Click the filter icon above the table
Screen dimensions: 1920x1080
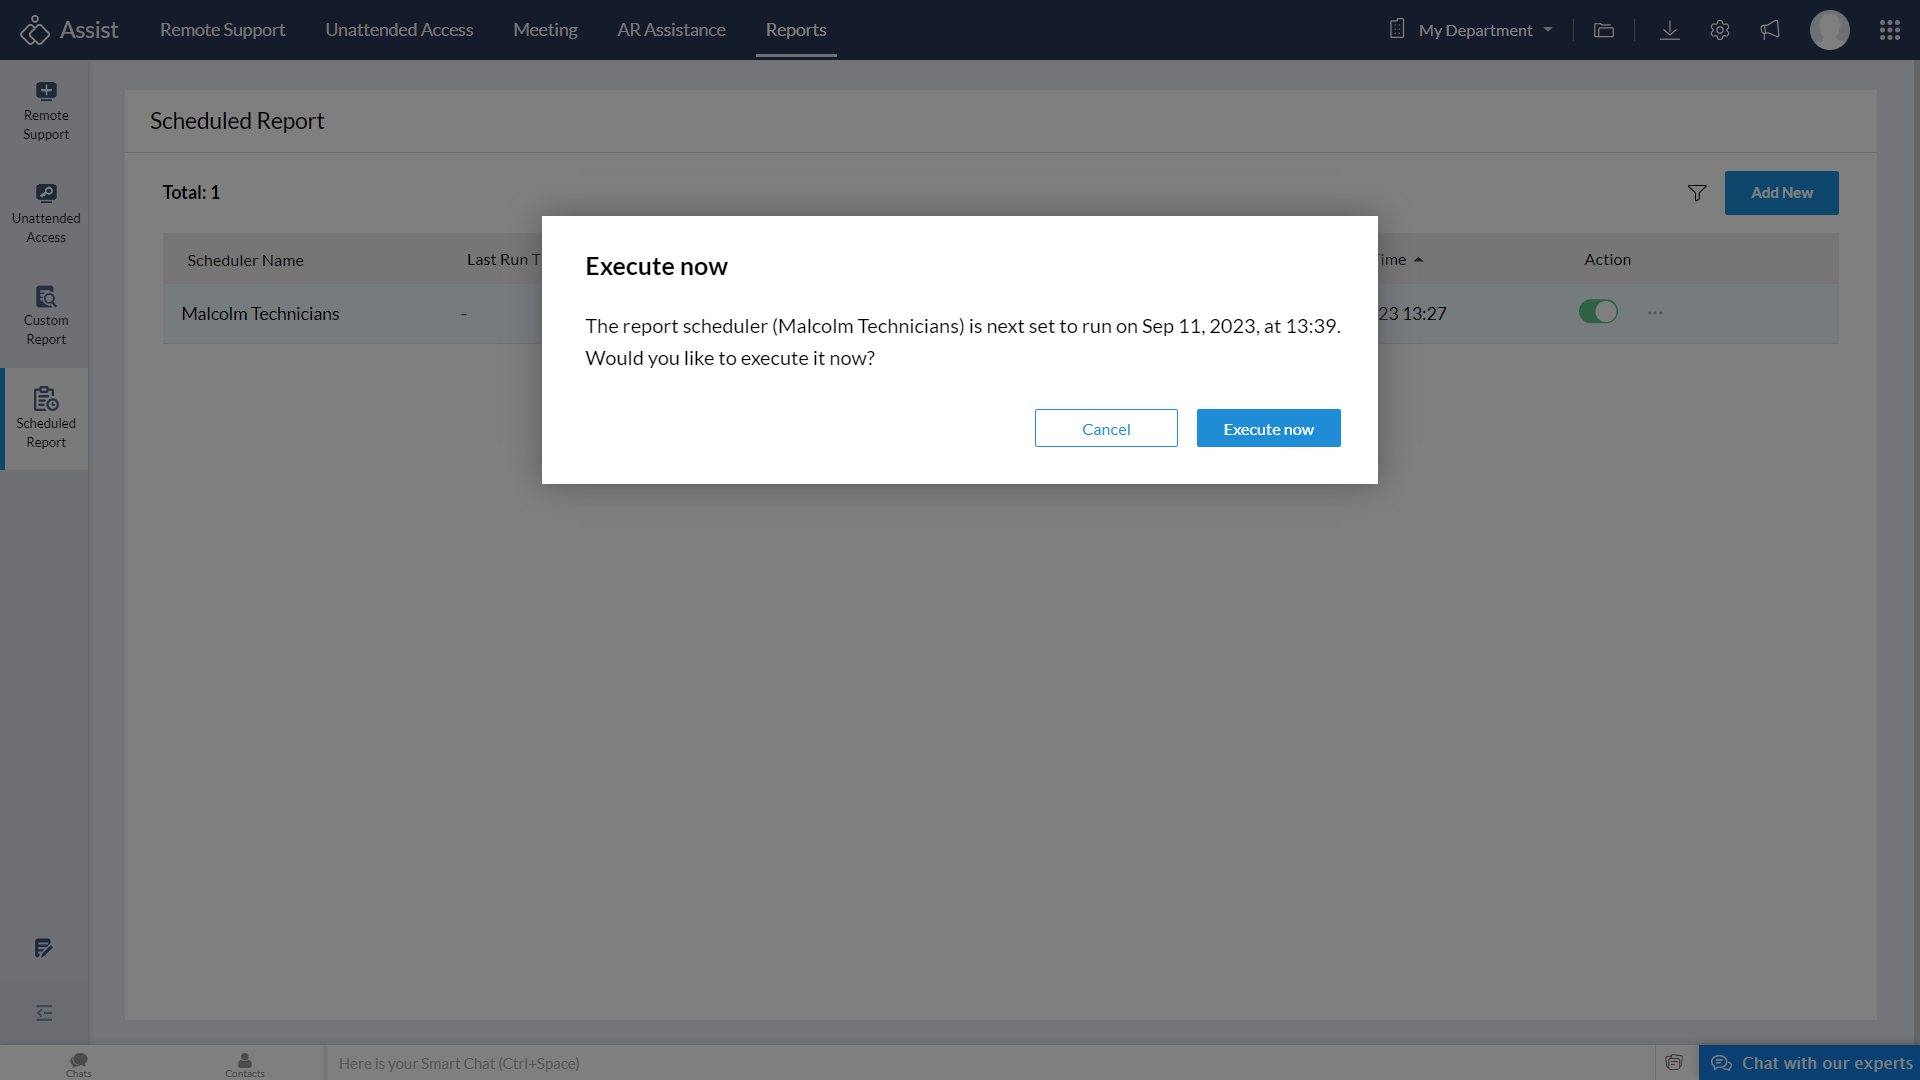tap(1697, 193)
